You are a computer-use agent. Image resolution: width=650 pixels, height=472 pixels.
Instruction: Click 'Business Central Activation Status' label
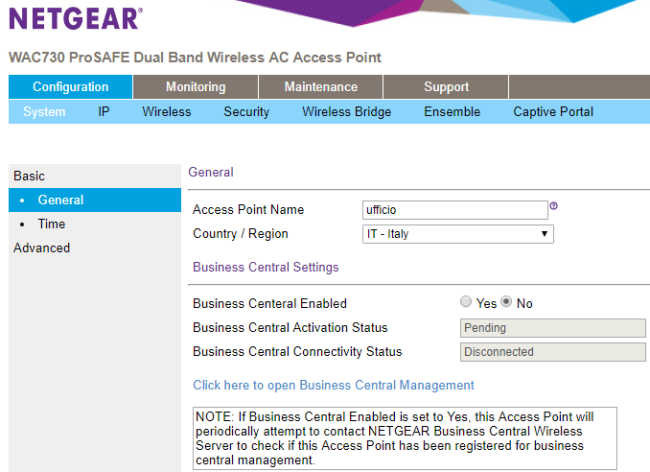(290, 327)
